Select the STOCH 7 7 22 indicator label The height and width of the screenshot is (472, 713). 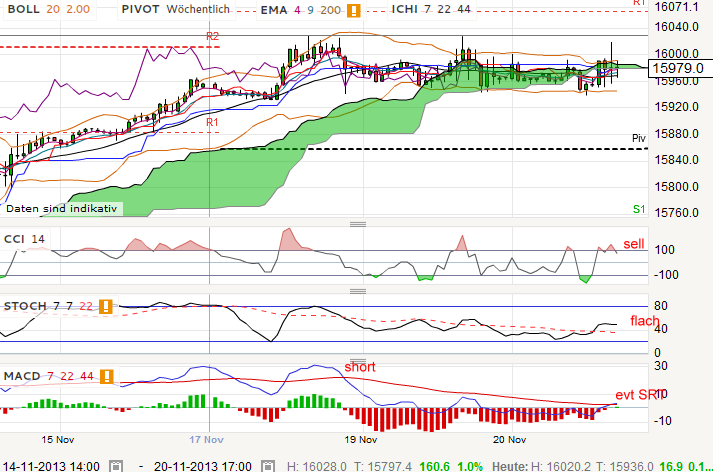click(x=48, y=306)
